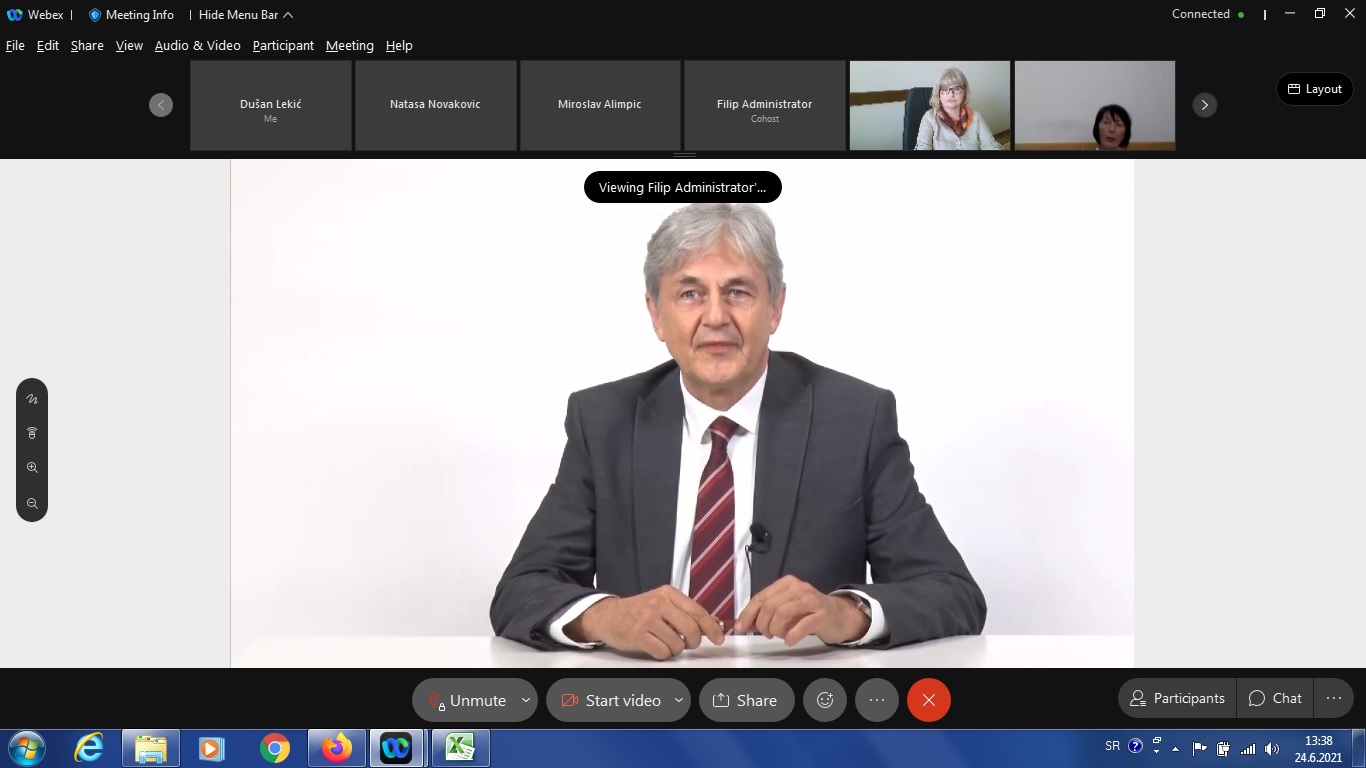Viewport: 1366px width, 768px height.
Task: Click the remote control icon in the side toolbar
Action: pos(32,433)
